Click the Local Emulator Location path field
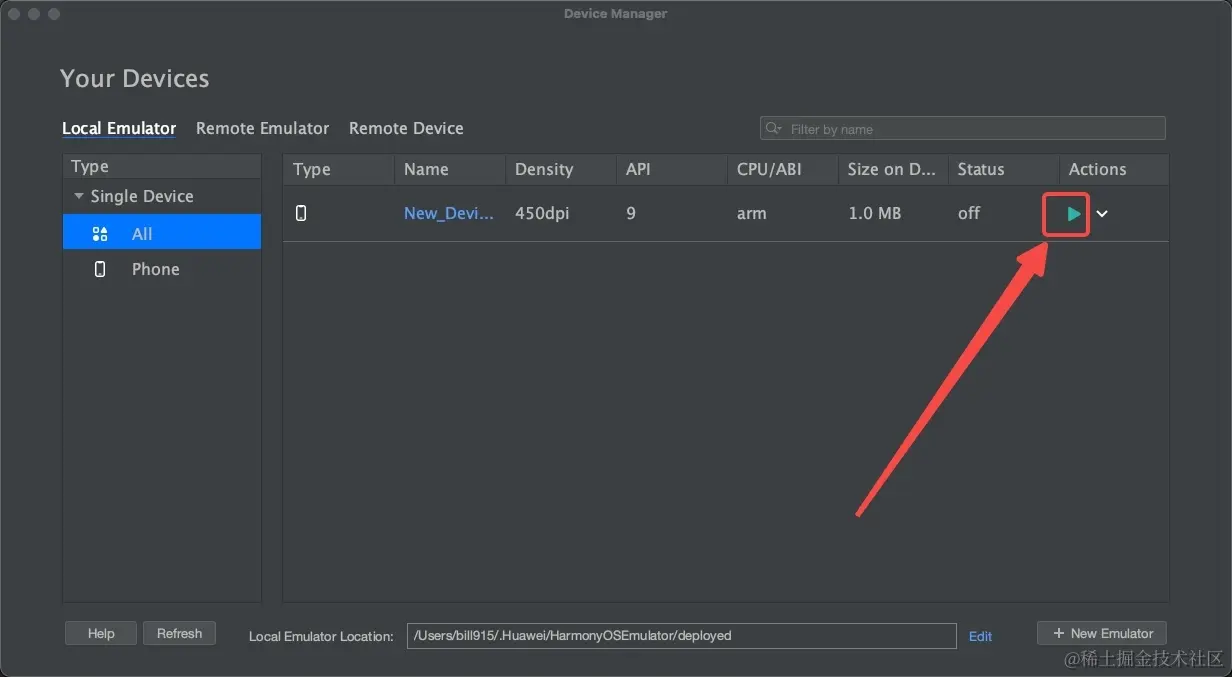1232x677 pixels. pos(681,636)
